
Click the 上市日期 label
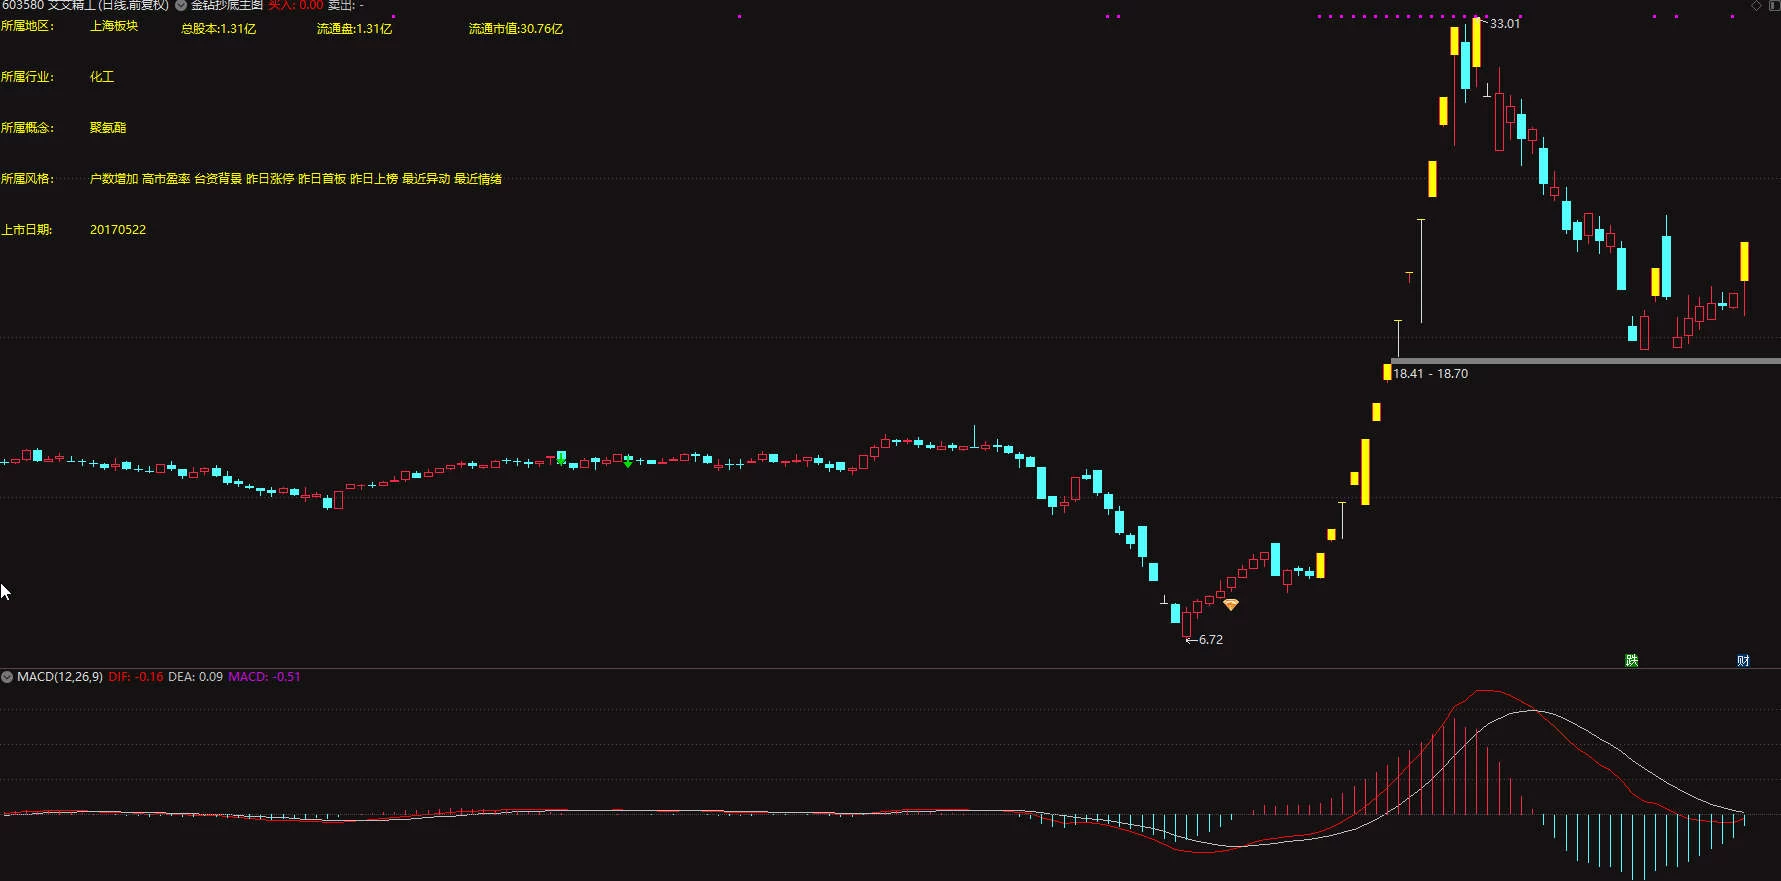(x=27, y=230)
